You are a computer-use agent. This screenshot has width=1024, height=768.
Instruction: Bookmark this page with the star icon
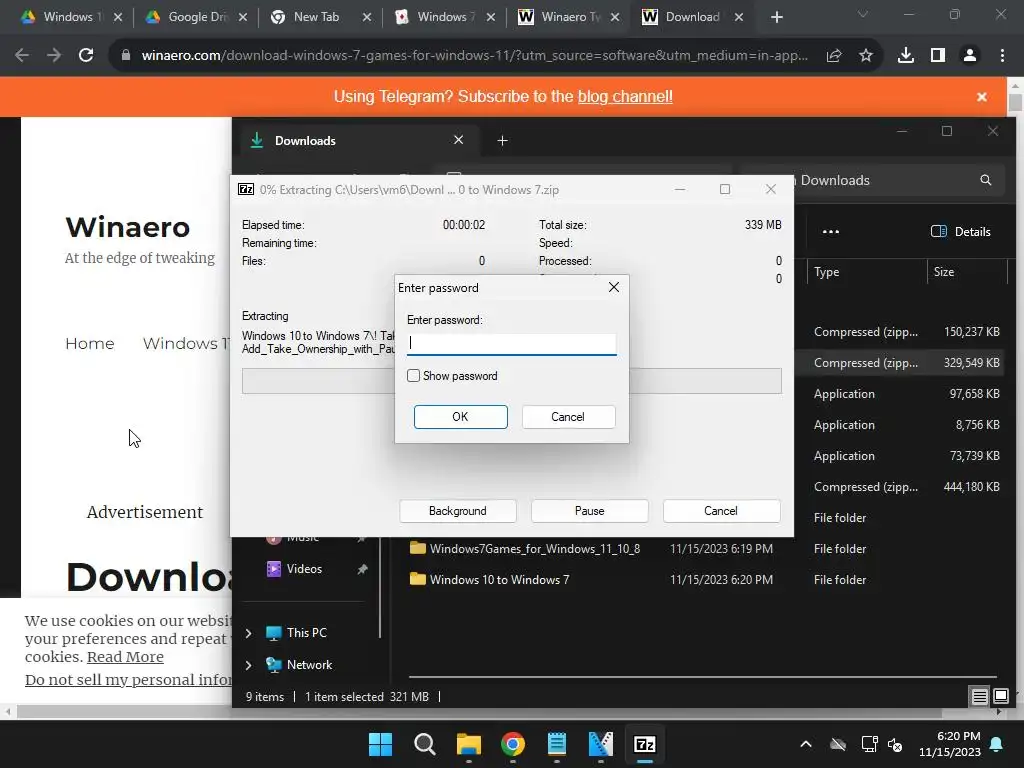click(866, 56)
